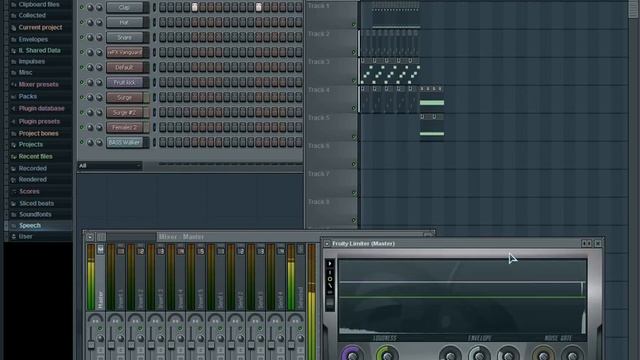Open the reFX Vanguard channel
The image size is (640, 360).
point(124,52)
